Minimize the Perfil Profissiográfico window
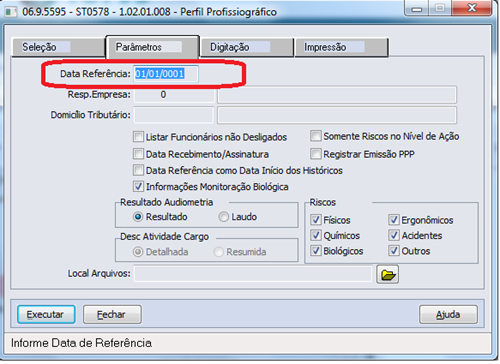Image resolution: width=500 pixels, height=364 pixels. pyautogui.click(x=416, y=8)
